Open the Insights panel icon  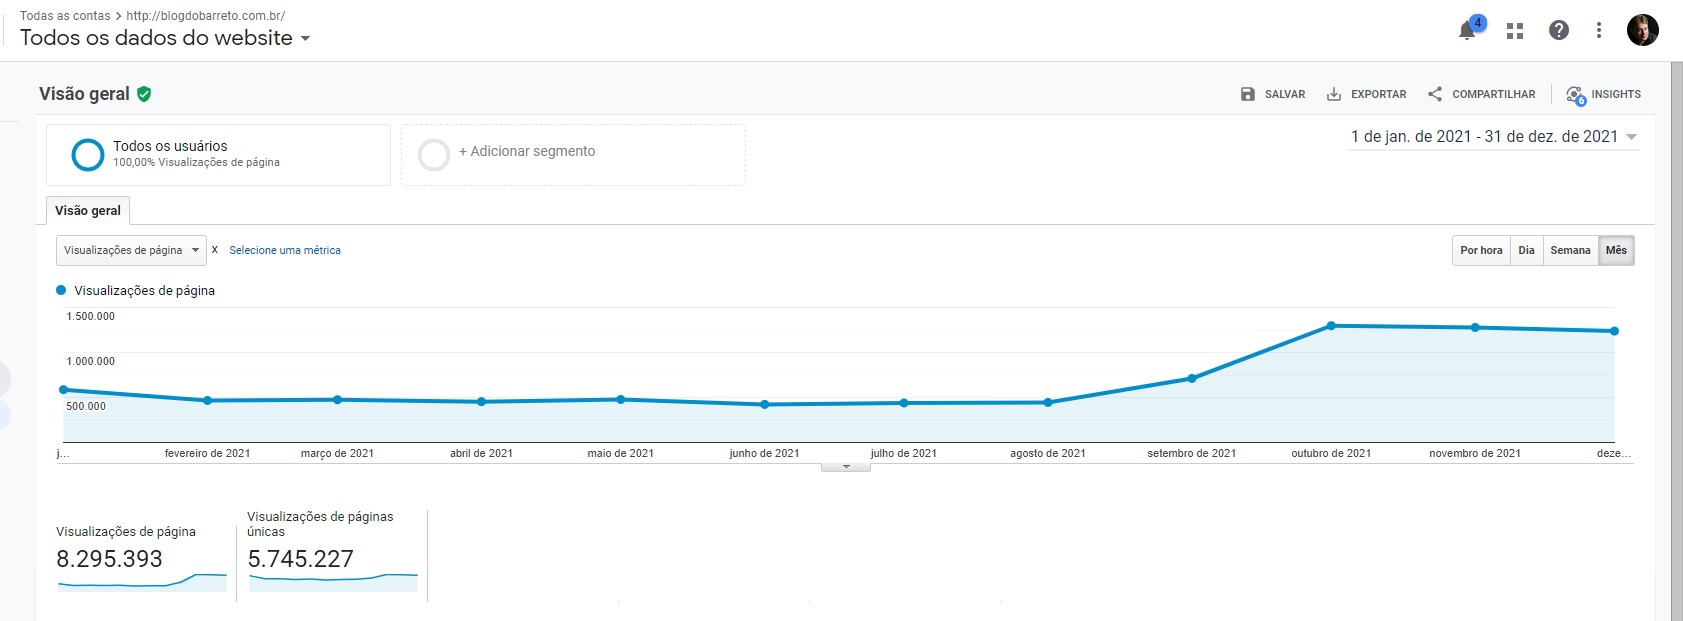pyautogui.click(x=1576, y=95)
